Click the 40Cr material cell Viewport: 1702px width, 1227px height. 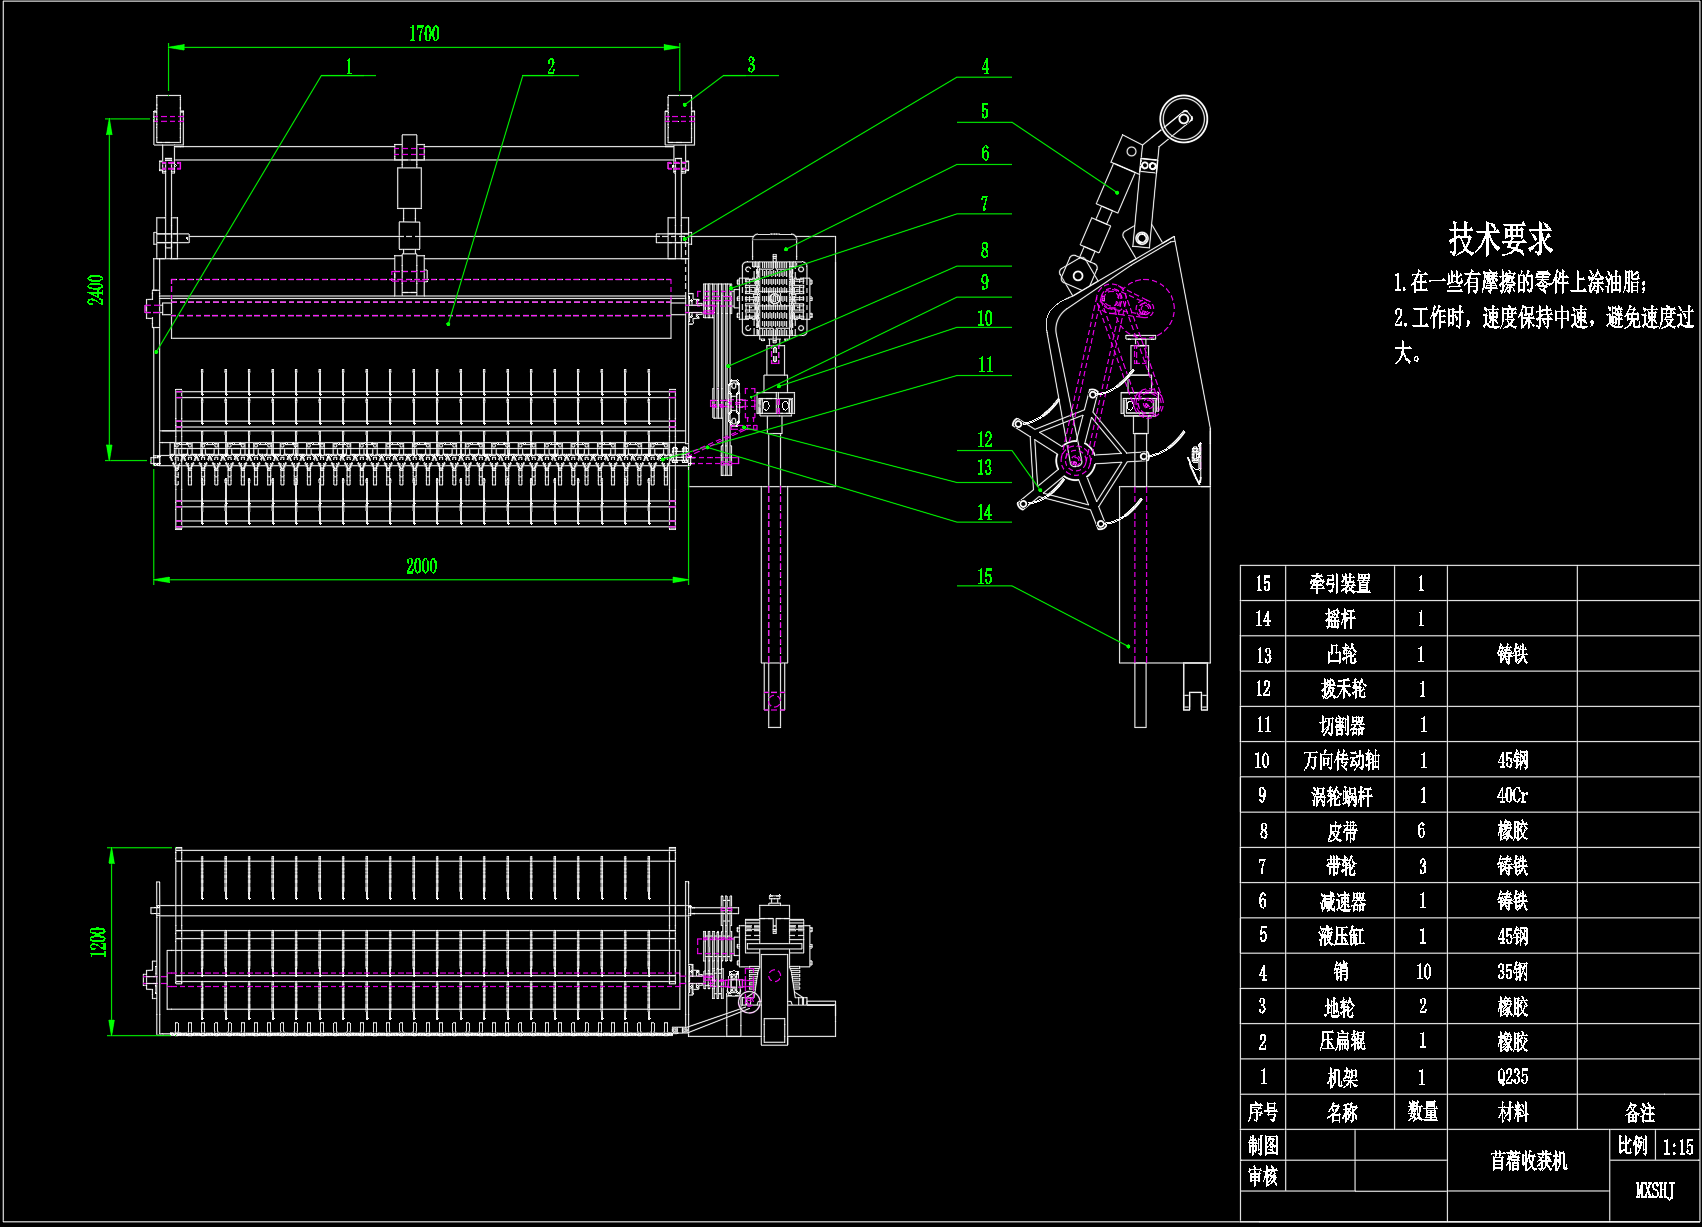coord(1512,796)
